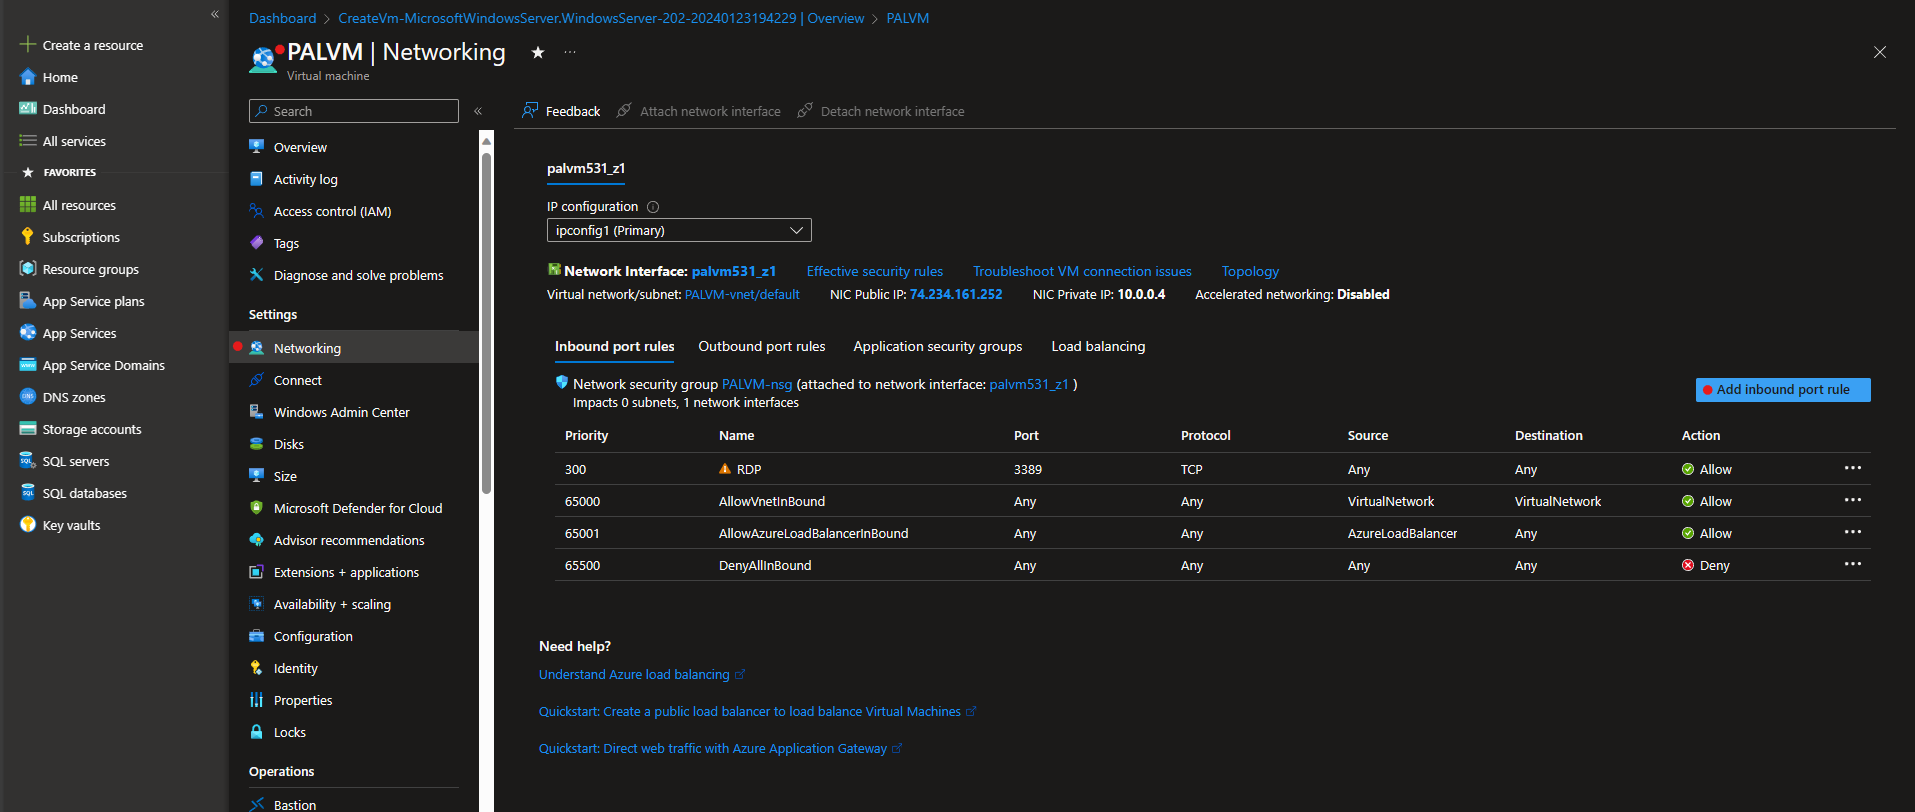1915x812 pixels.
Task: Click Attach network interface
Action: click(x=699, y=111)
